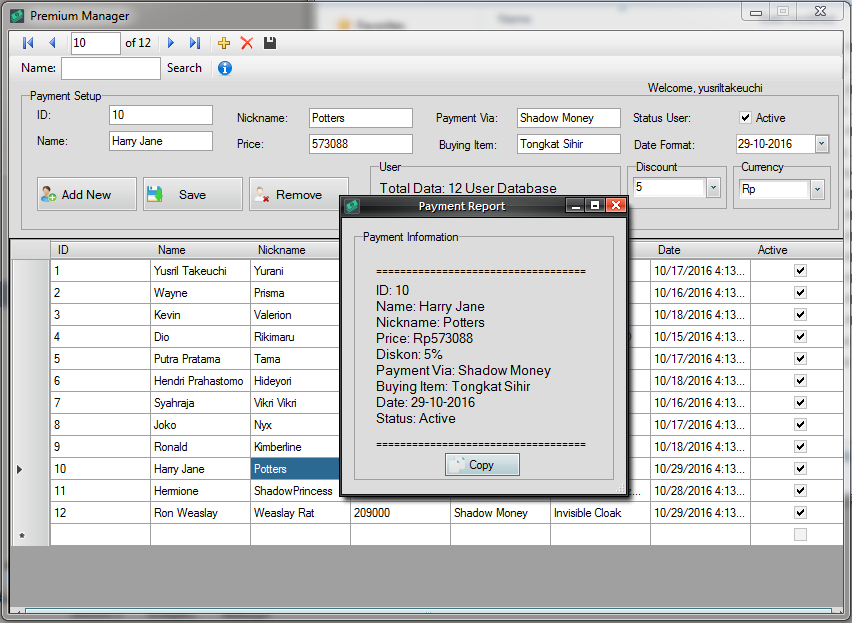
Task: Click the Copy button in Payment Report
Action: [x=482, y=465]
